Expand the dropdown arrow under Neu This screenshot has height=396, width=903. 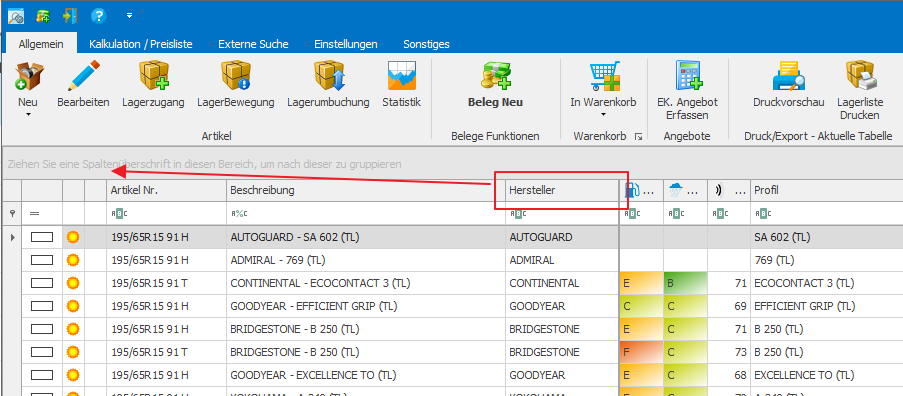[x=28, y=115]
